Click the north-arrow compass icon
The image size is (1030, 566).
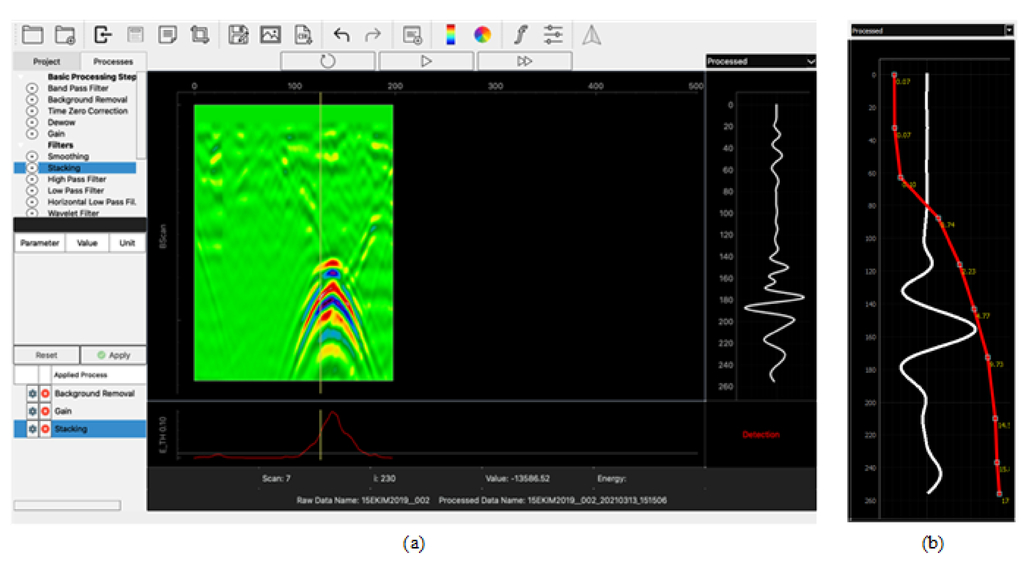click(592, 35)
